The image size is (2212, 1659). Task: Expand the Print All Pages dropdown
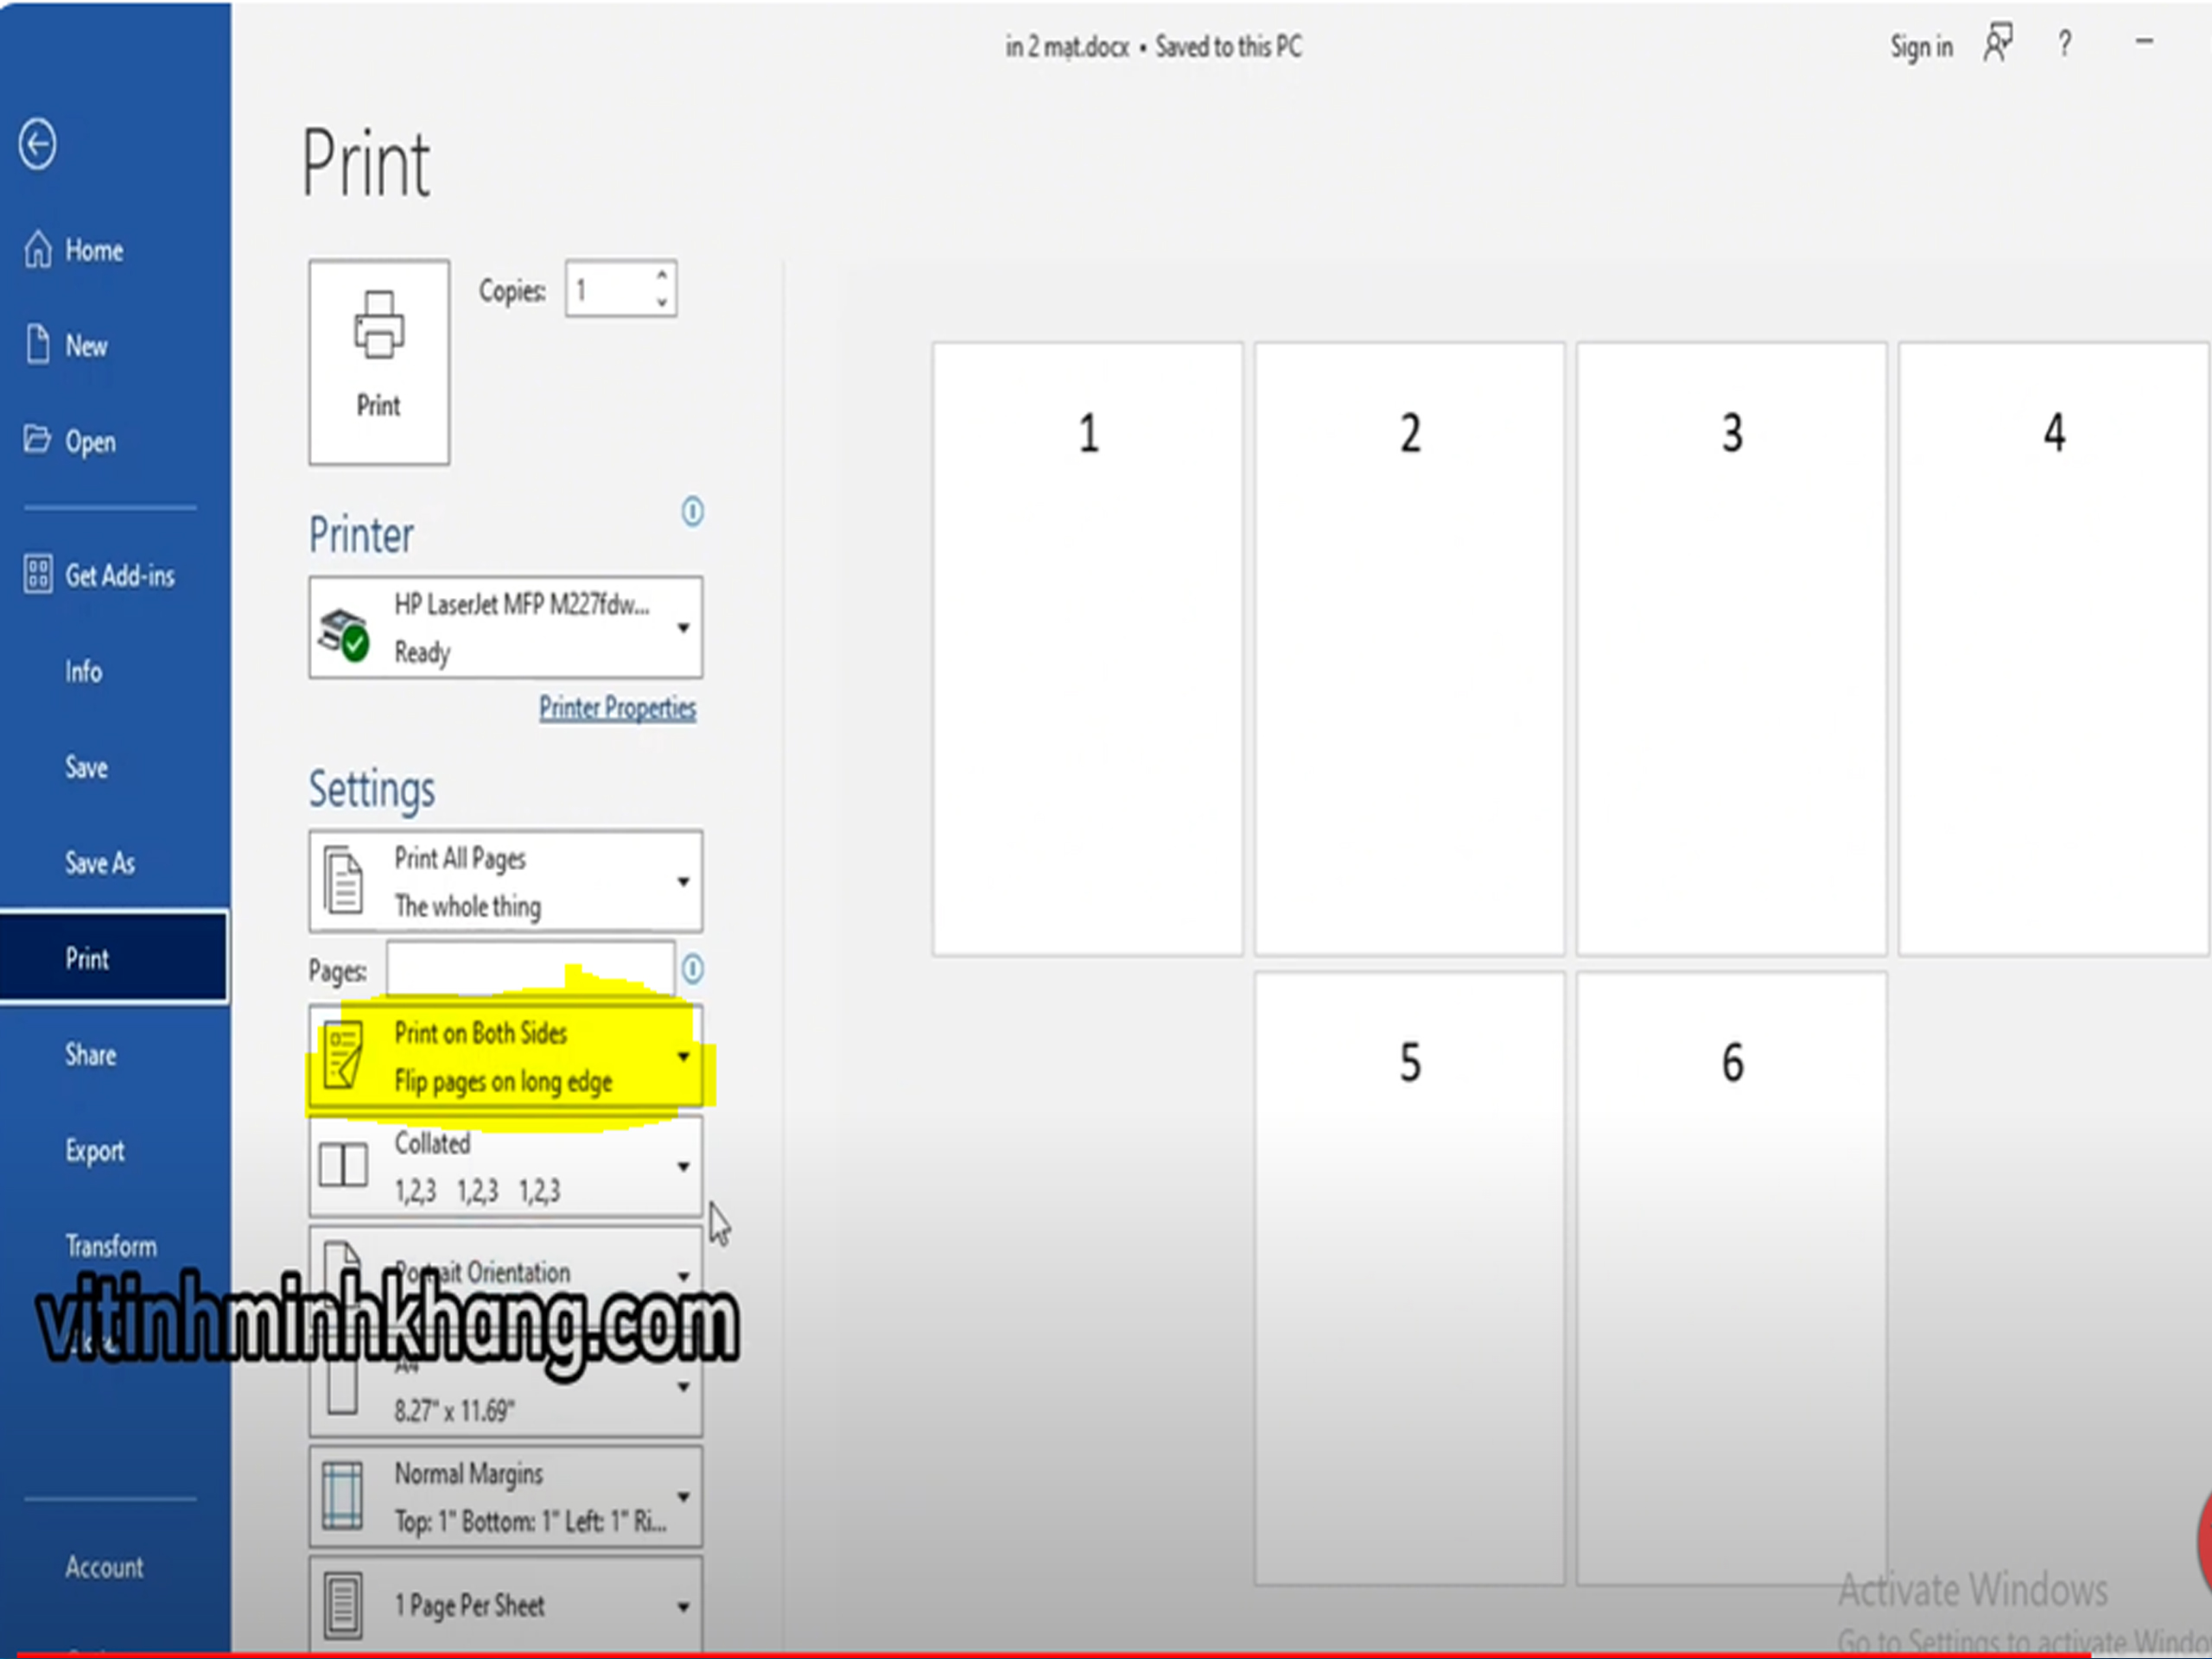pyautogui.click(x=506, y=881)
